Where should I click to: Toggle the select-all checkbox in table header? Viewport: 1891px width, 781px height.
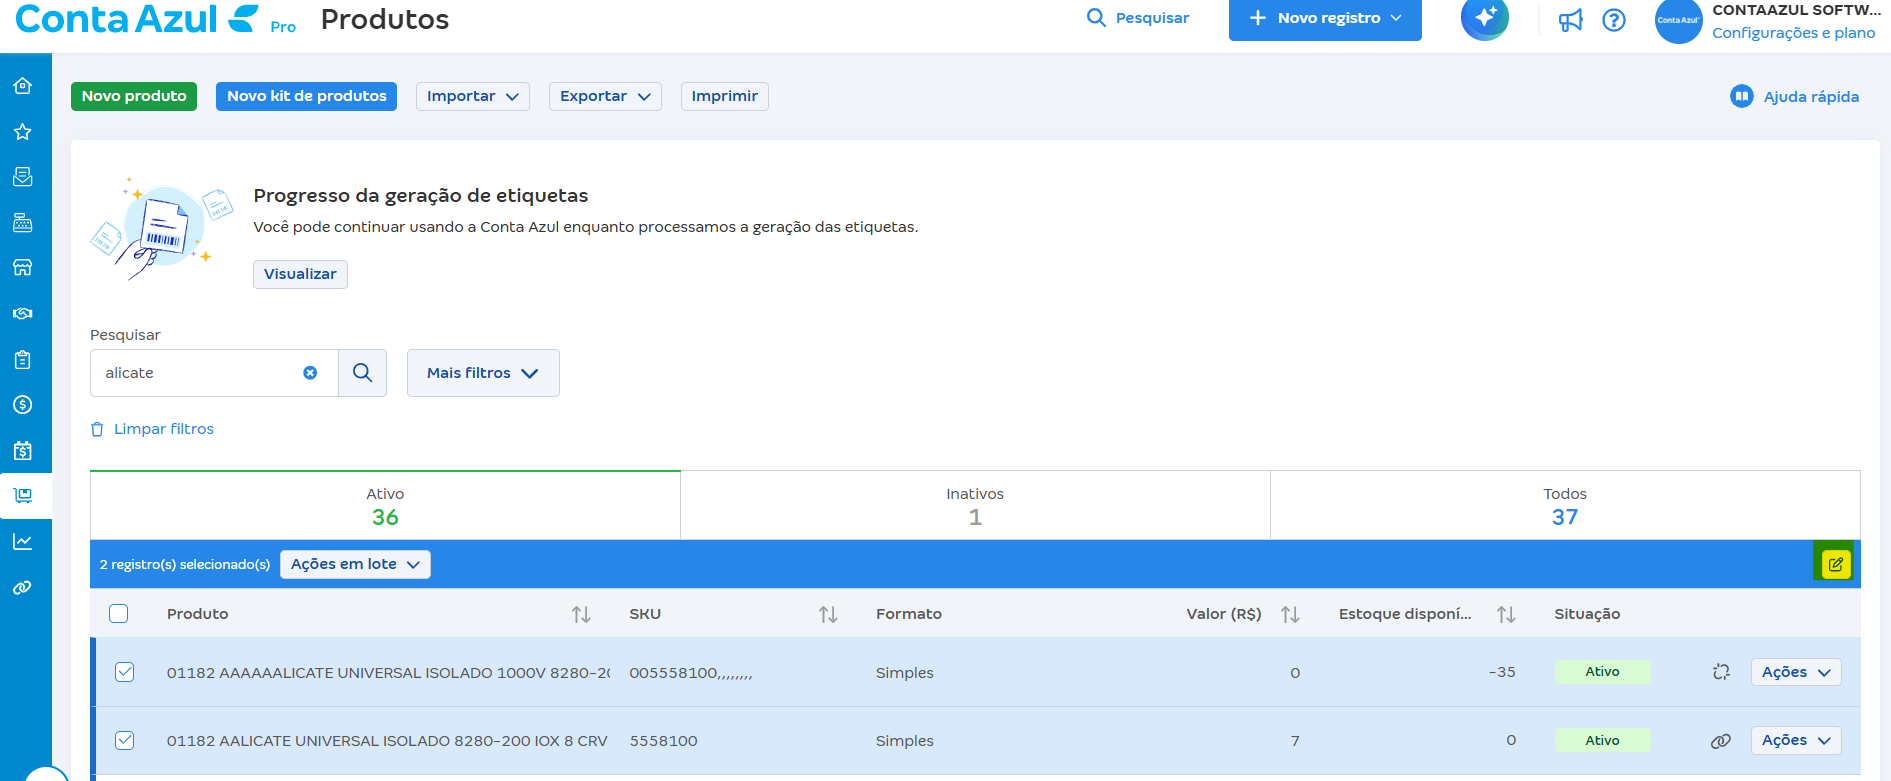click(119, 614)
